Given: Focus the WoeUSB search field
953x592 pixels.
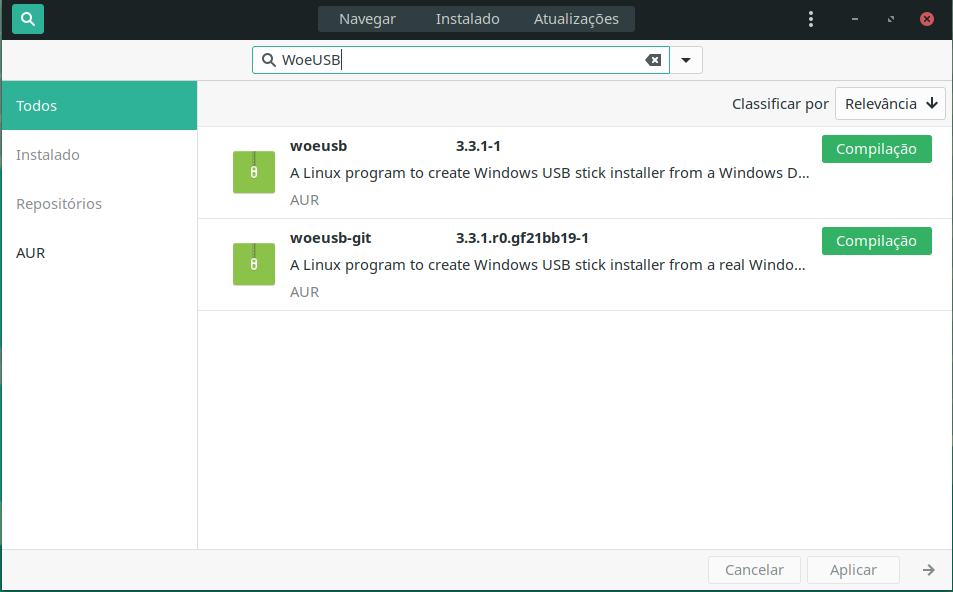Looking at the screenshot, I should (x=461, y=60).
